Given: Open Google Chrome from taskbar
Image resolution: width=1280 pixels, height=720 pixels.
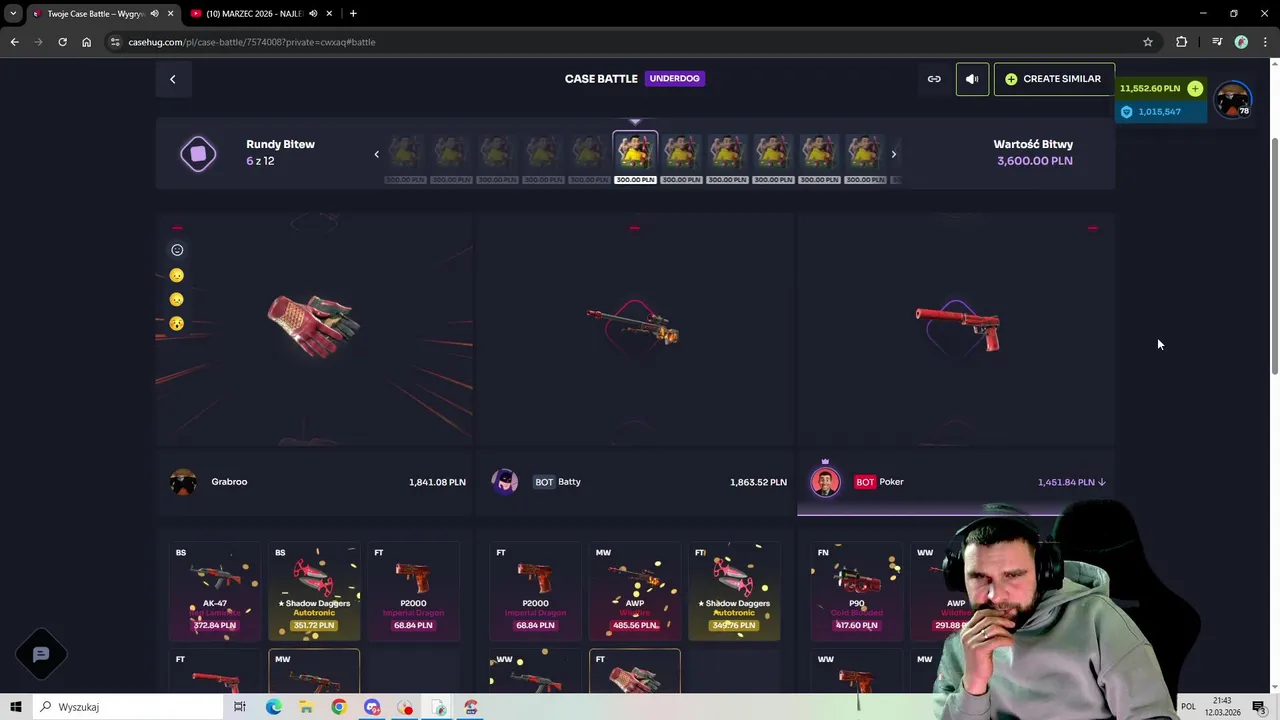Looking at the screenshot, I should coord(339,707).
